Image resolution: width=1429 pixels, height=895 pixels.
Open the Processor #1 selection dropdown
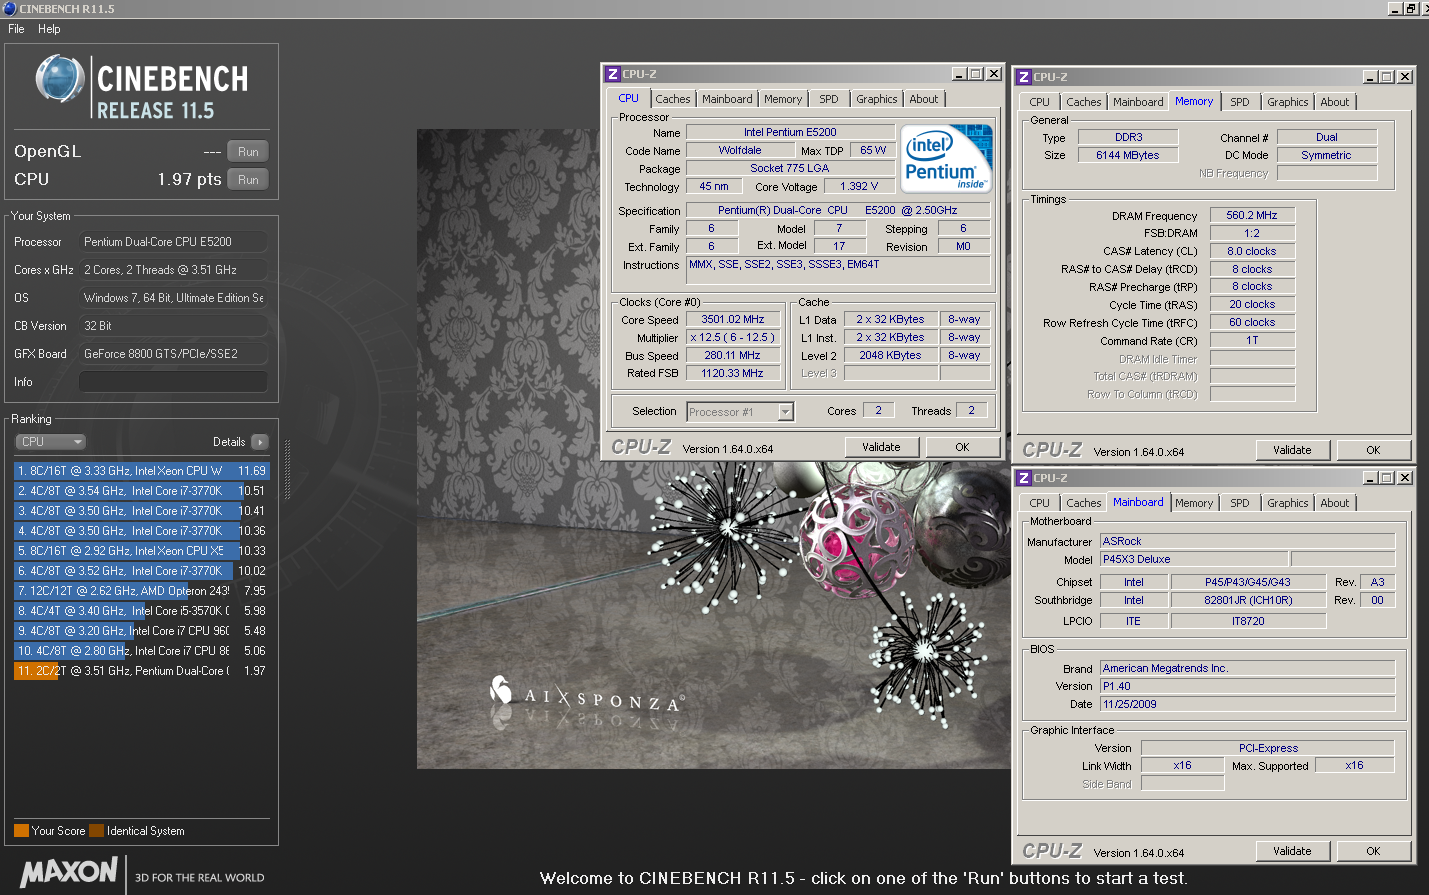[740, 412]
